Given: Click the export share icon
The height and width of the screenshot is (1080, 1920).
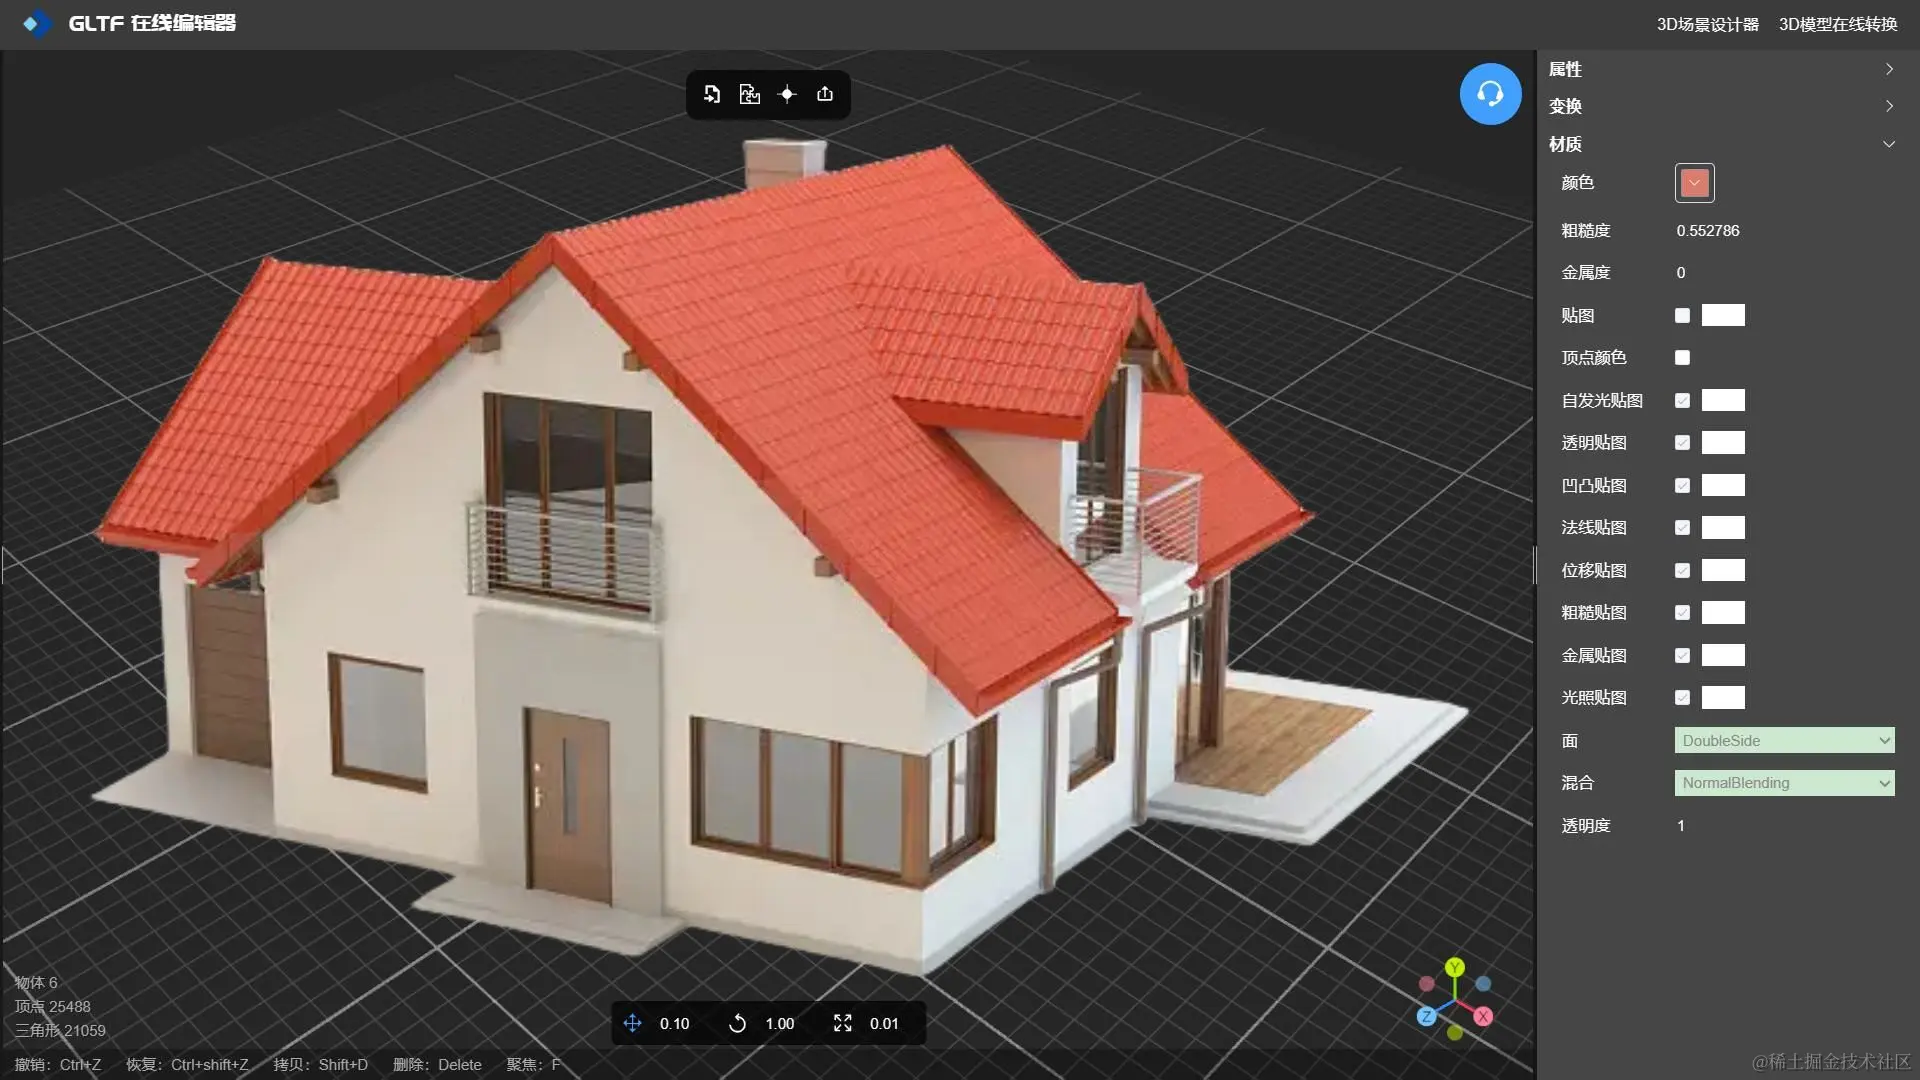Looking at the screenshot, I should 825,94.
